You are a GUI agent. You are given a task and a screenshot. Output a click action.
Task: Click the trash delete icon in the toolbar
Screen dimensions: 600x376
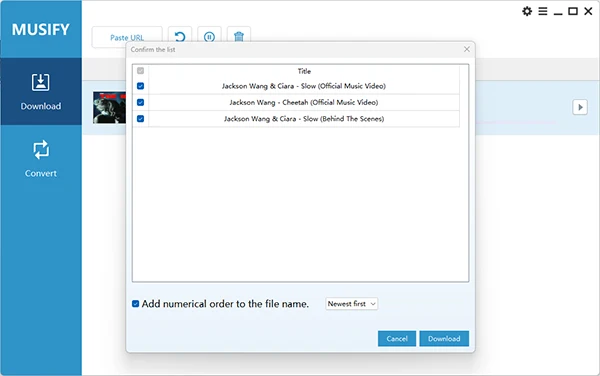point(239,37)
